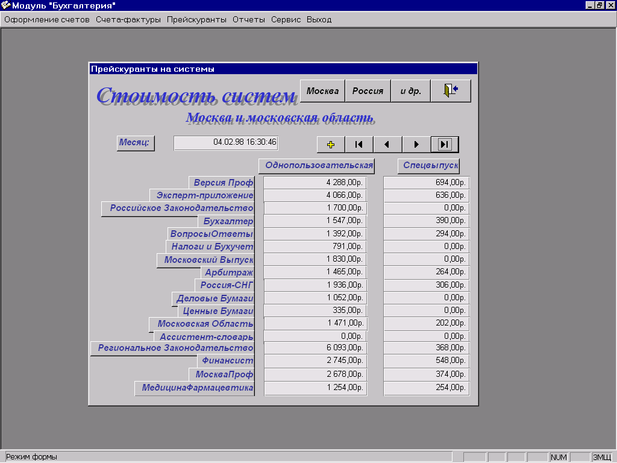Select the Налоги и Бухучет label
617x463 pixels.
[x=210, y=247]
